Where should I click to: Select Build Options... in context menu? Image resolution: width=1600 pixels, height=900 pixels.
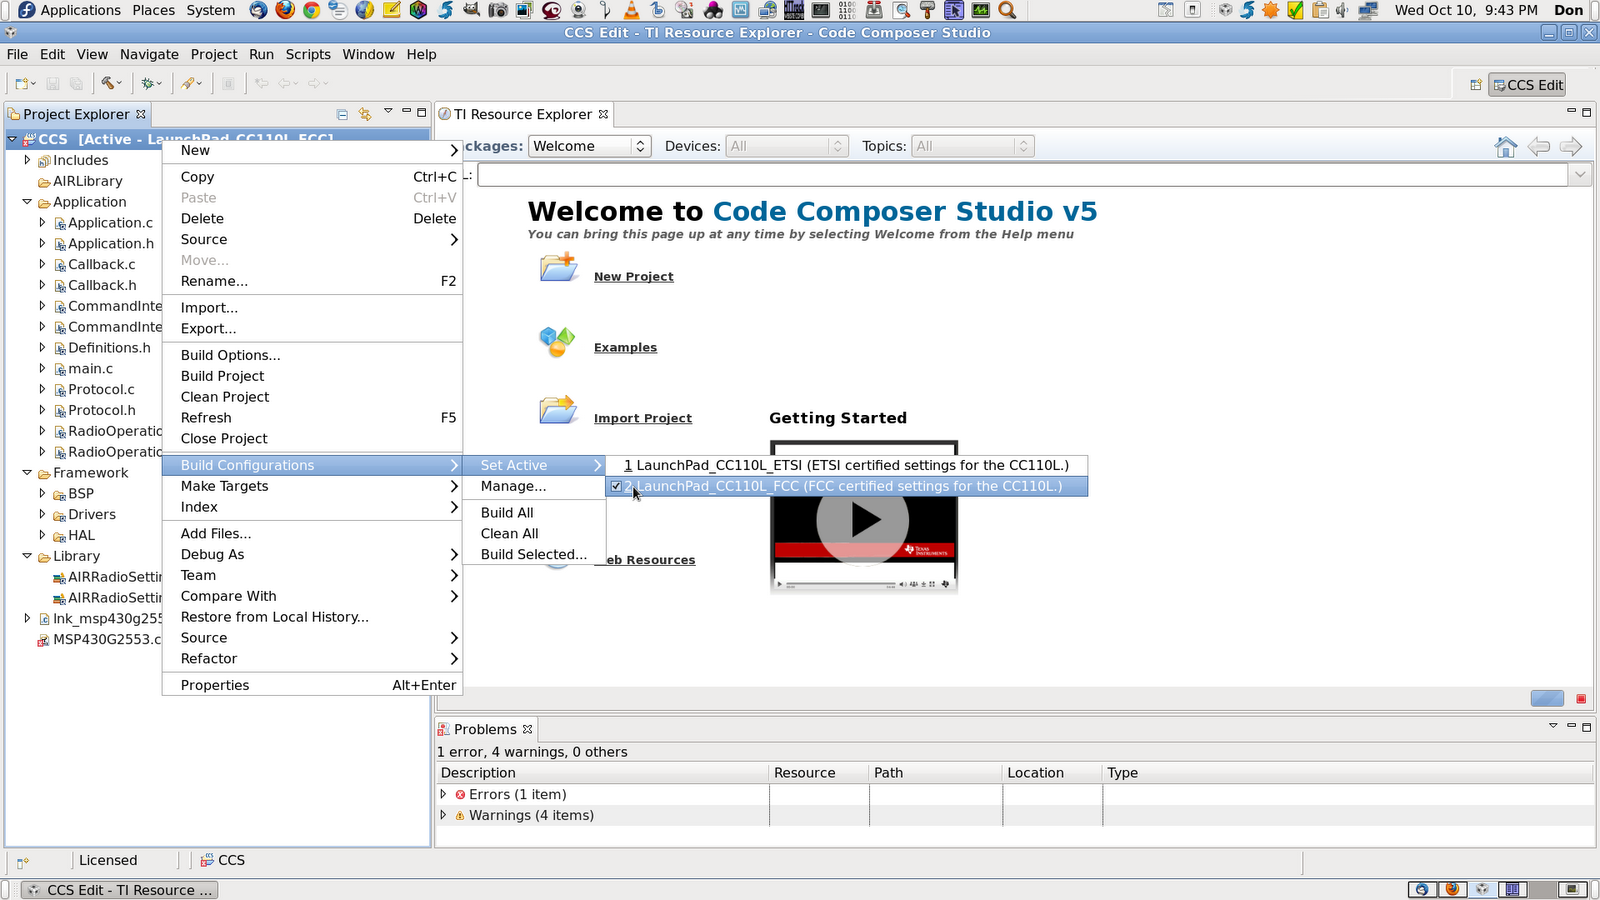click(x=312, y=355)
